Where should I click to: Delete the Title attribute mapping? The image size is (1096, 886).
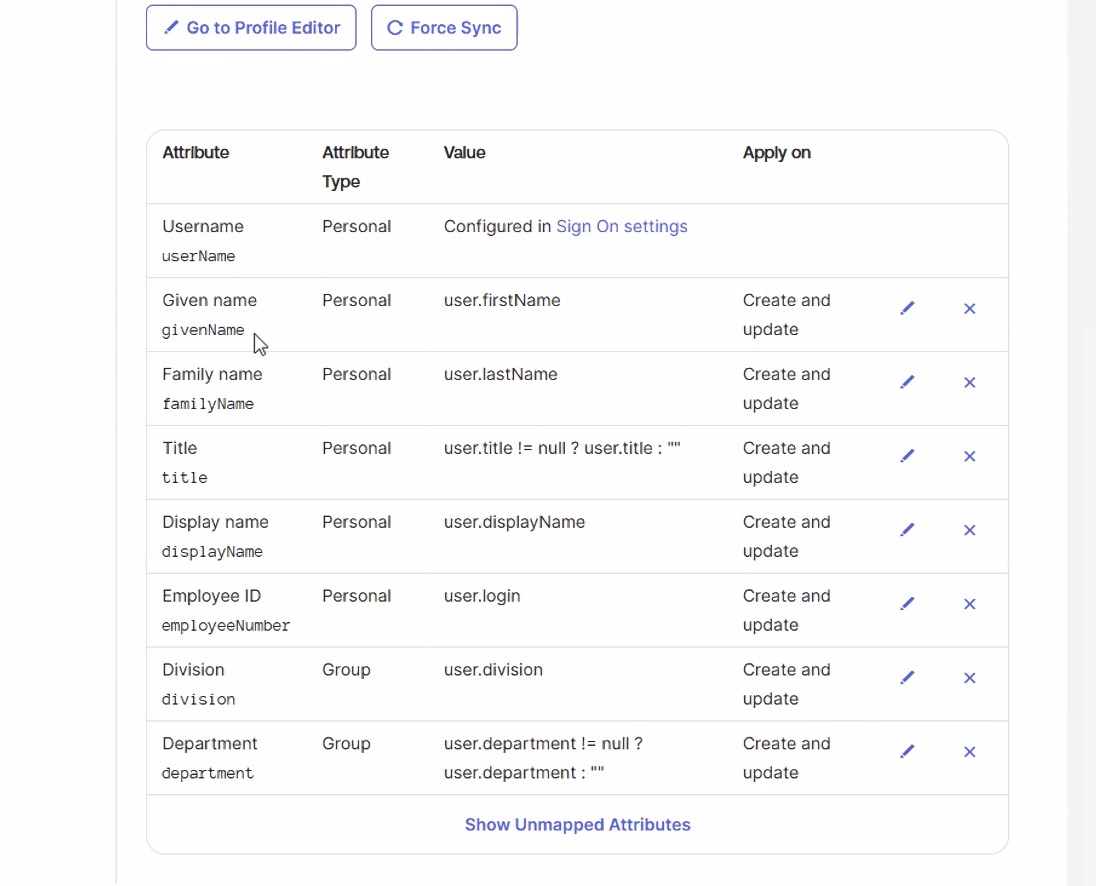[x=969, y=456]
